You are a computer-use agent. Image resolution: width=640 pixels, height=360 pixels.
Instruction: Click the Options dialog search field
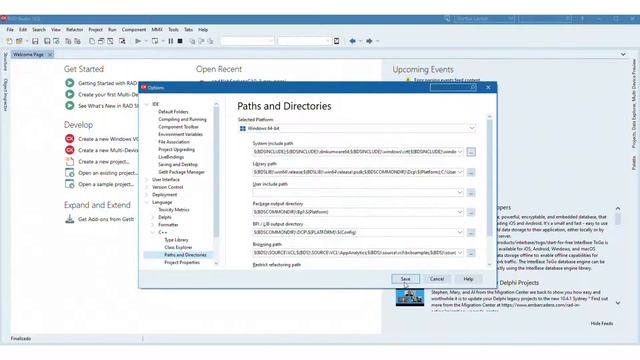click(x=453, y=87)
